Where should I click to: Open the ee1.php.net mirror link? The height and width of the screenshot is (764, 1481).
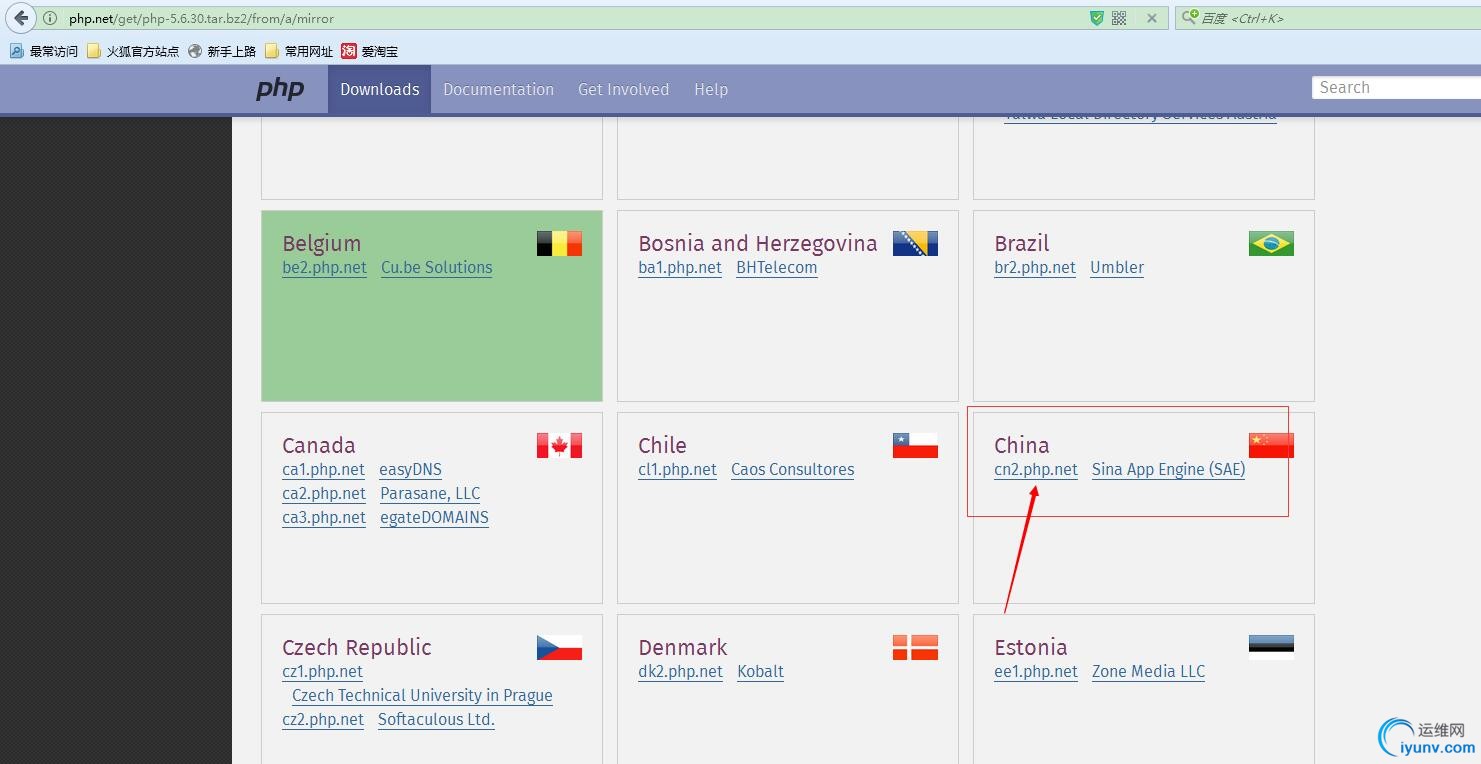[1036, 672]
